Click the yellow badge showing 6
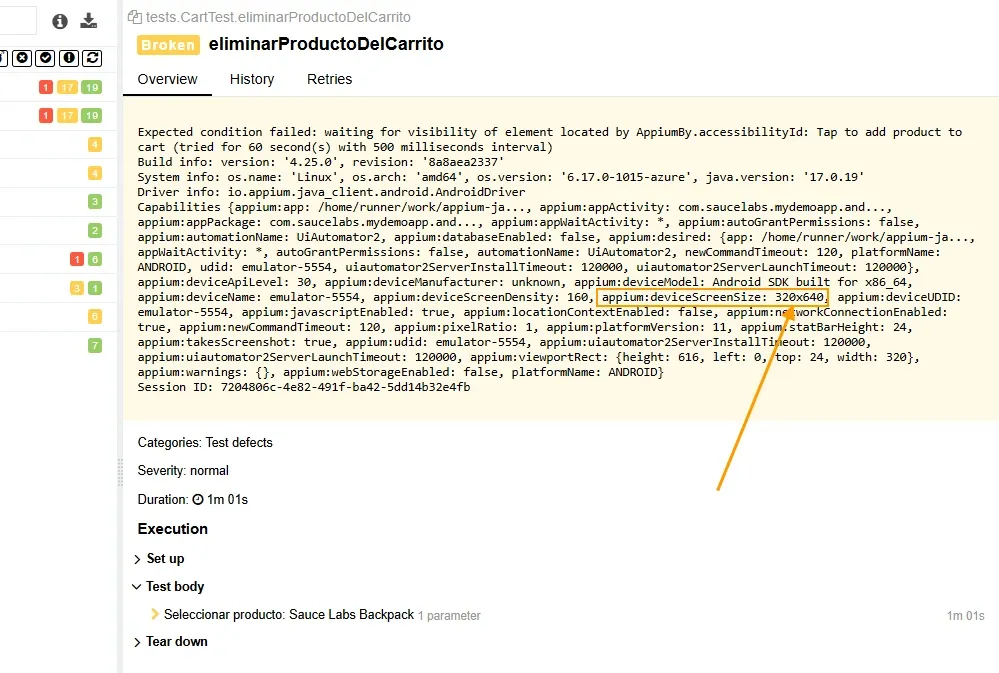Image resolution: width=999 pixels, height=673 pixels. 95,317
